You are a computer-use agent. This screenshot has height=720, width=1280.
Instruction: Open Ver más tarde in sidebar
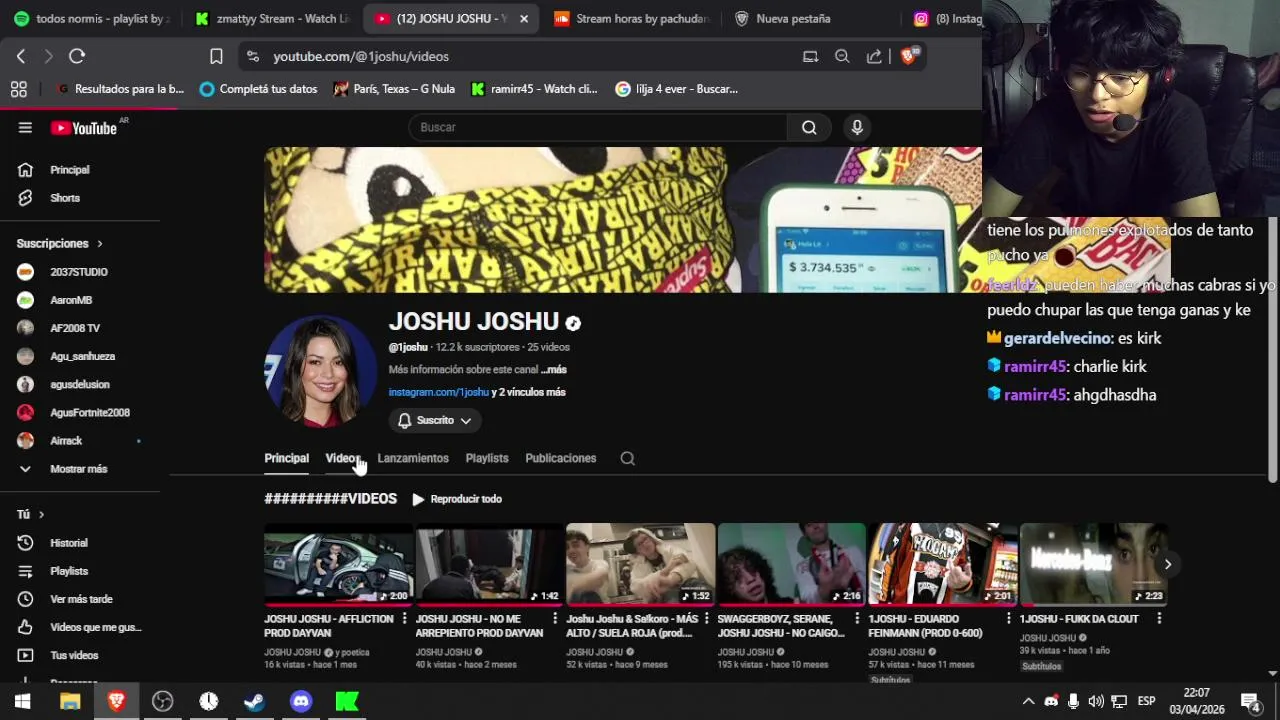tap(80, 599)
